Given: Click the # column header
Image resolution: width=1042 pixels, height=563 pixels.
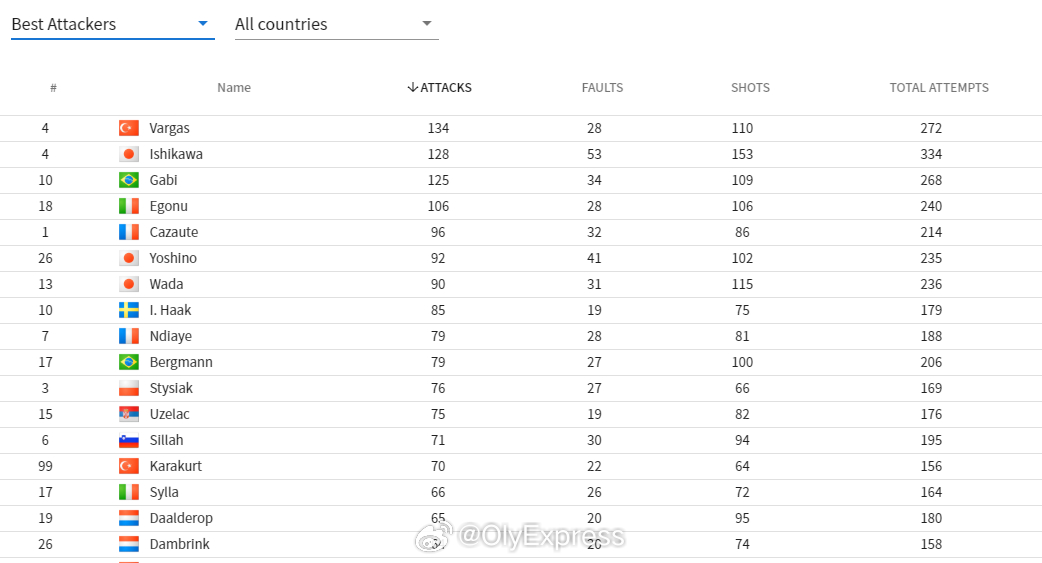Looking at the screenshot, I should (x=53, y=88).
